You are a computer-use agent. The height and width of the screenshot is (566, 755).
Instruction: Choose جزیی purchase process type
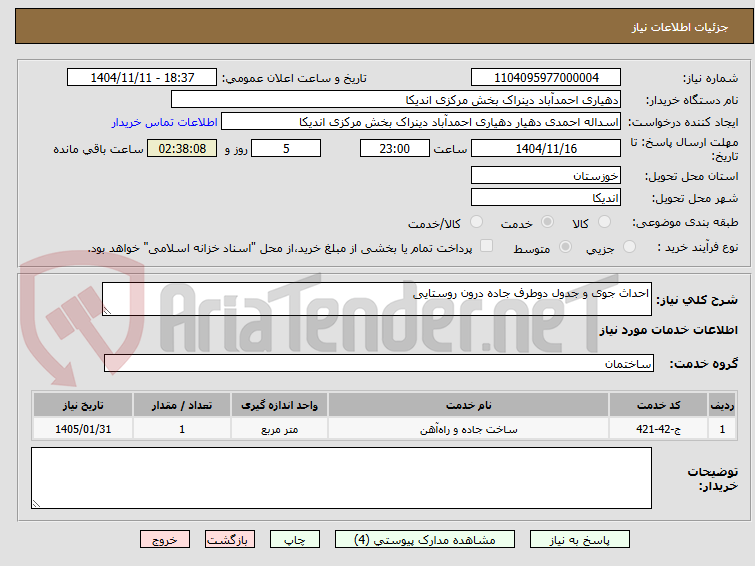[x=629, y=247]
